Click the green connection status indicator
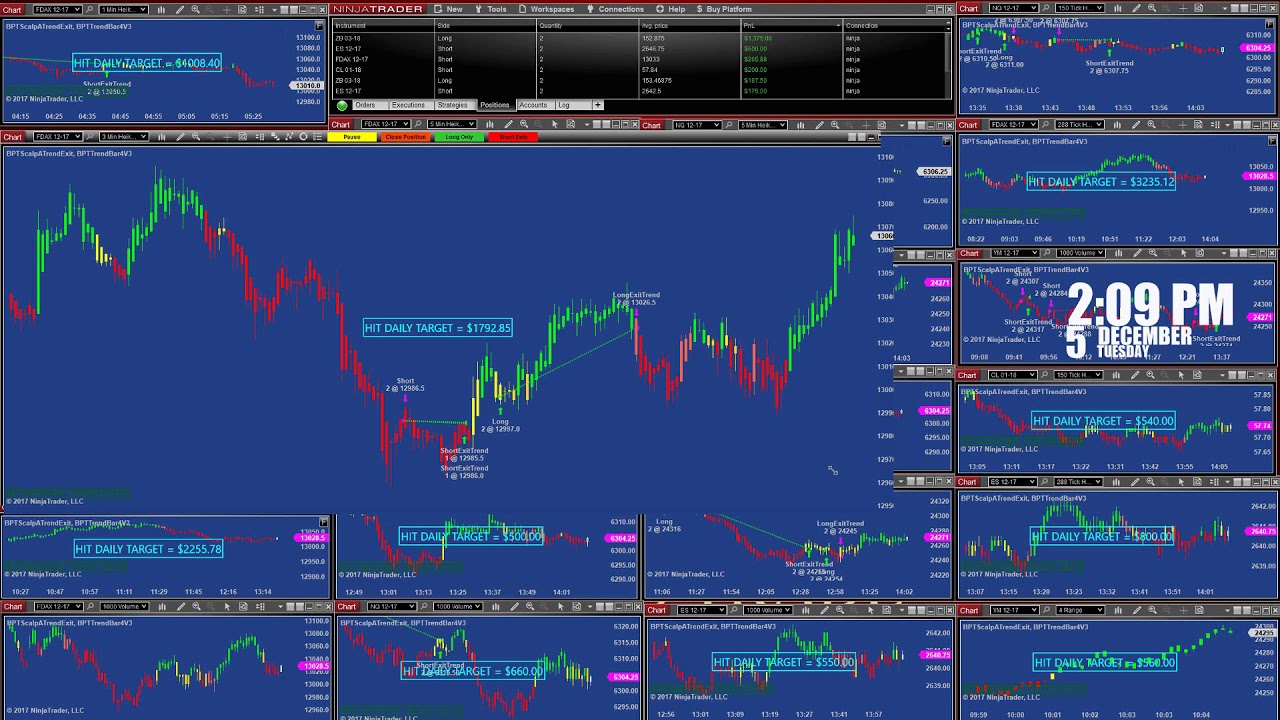1280x720 pixels. pyautogui.click(x=342, y=105)
